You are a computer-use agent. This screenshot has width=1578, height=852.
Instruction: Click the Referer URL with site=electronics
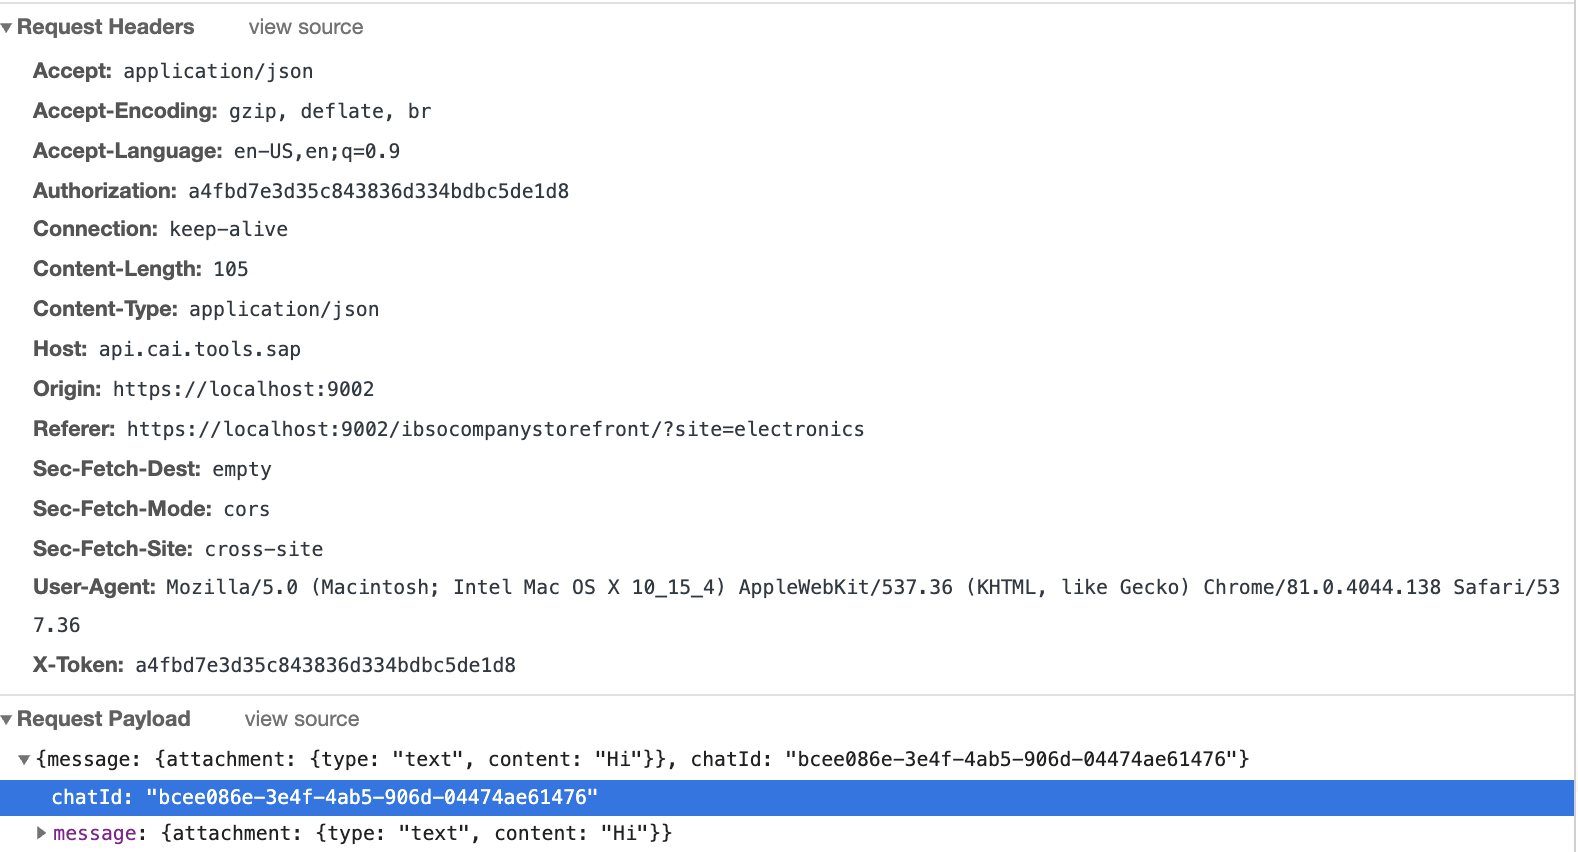494,428
